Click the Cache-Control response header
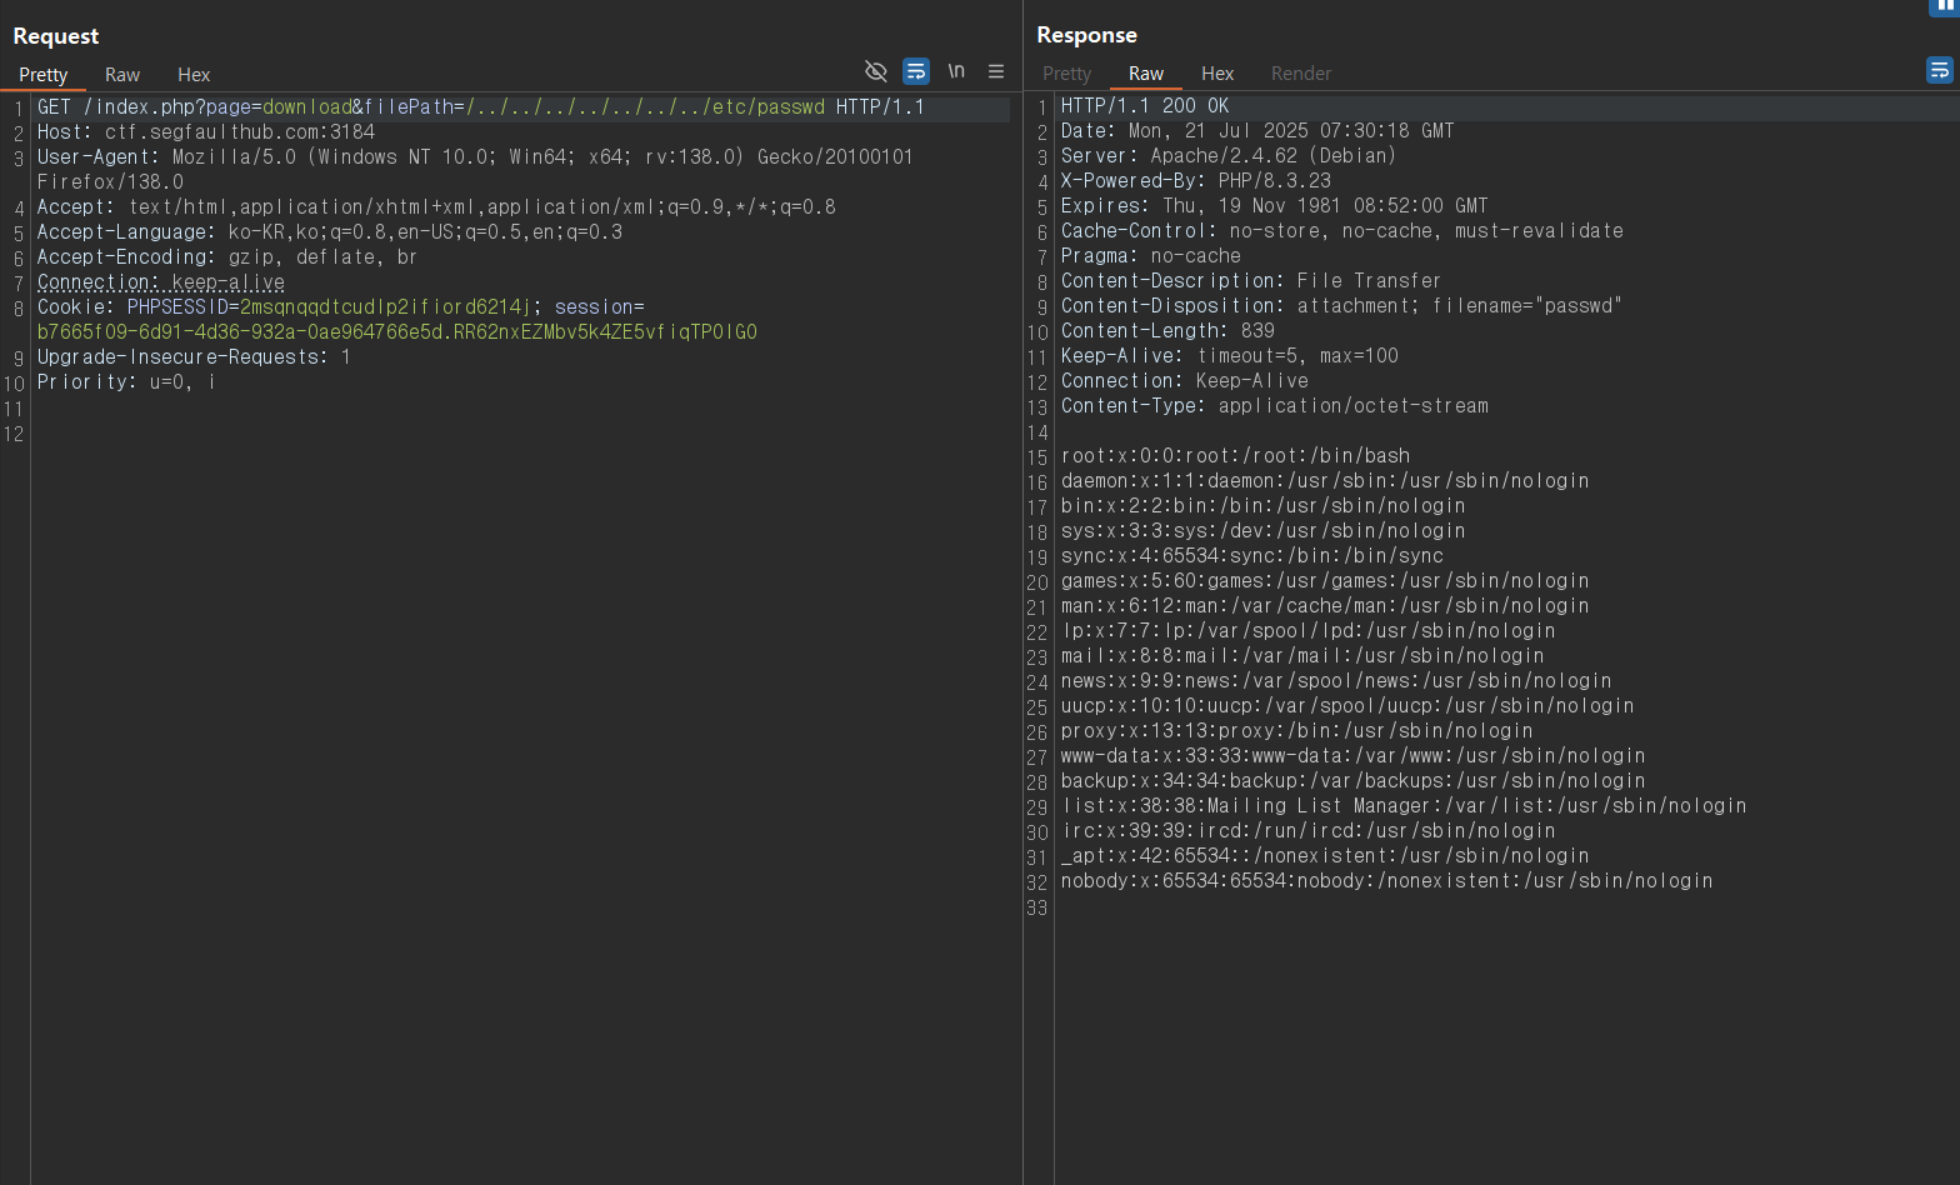The image size is (1960, 1185). pos(1342,231)
